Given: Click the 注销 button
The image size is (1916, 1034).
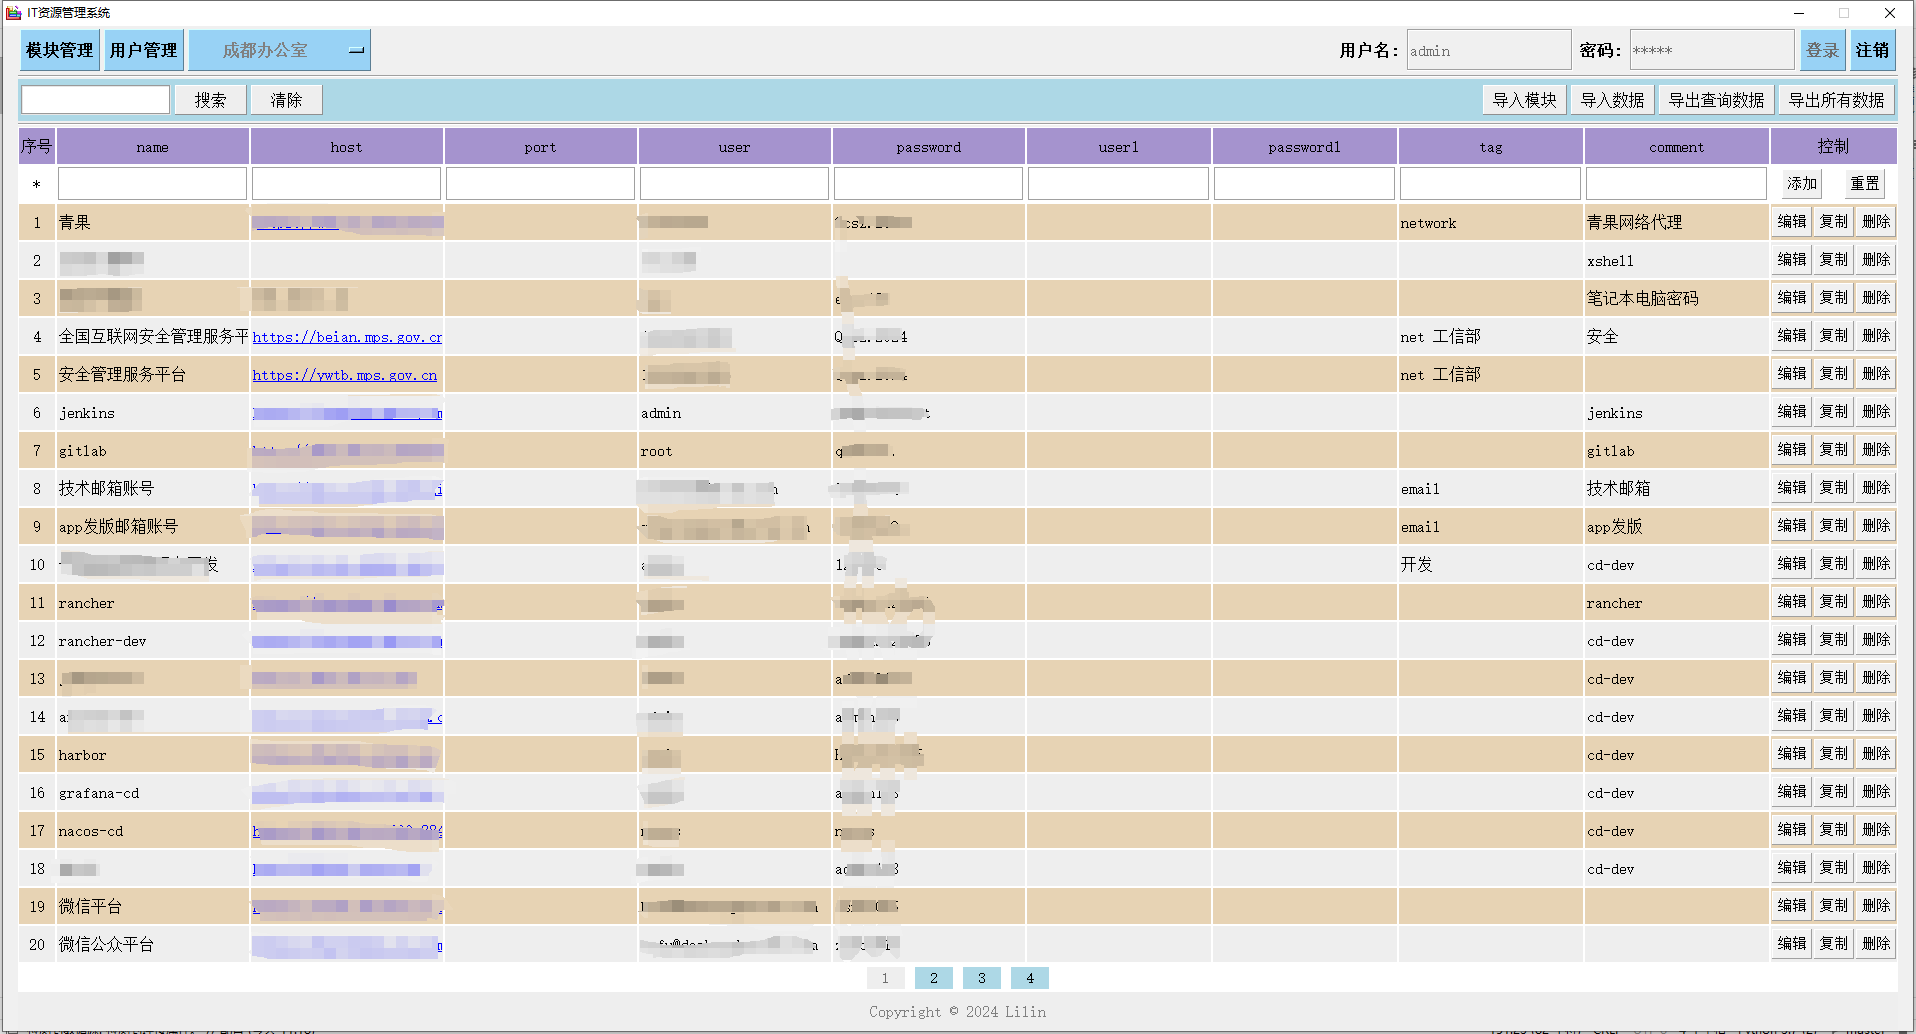Looking at the screenshot, I should [x=1873, y=50].
